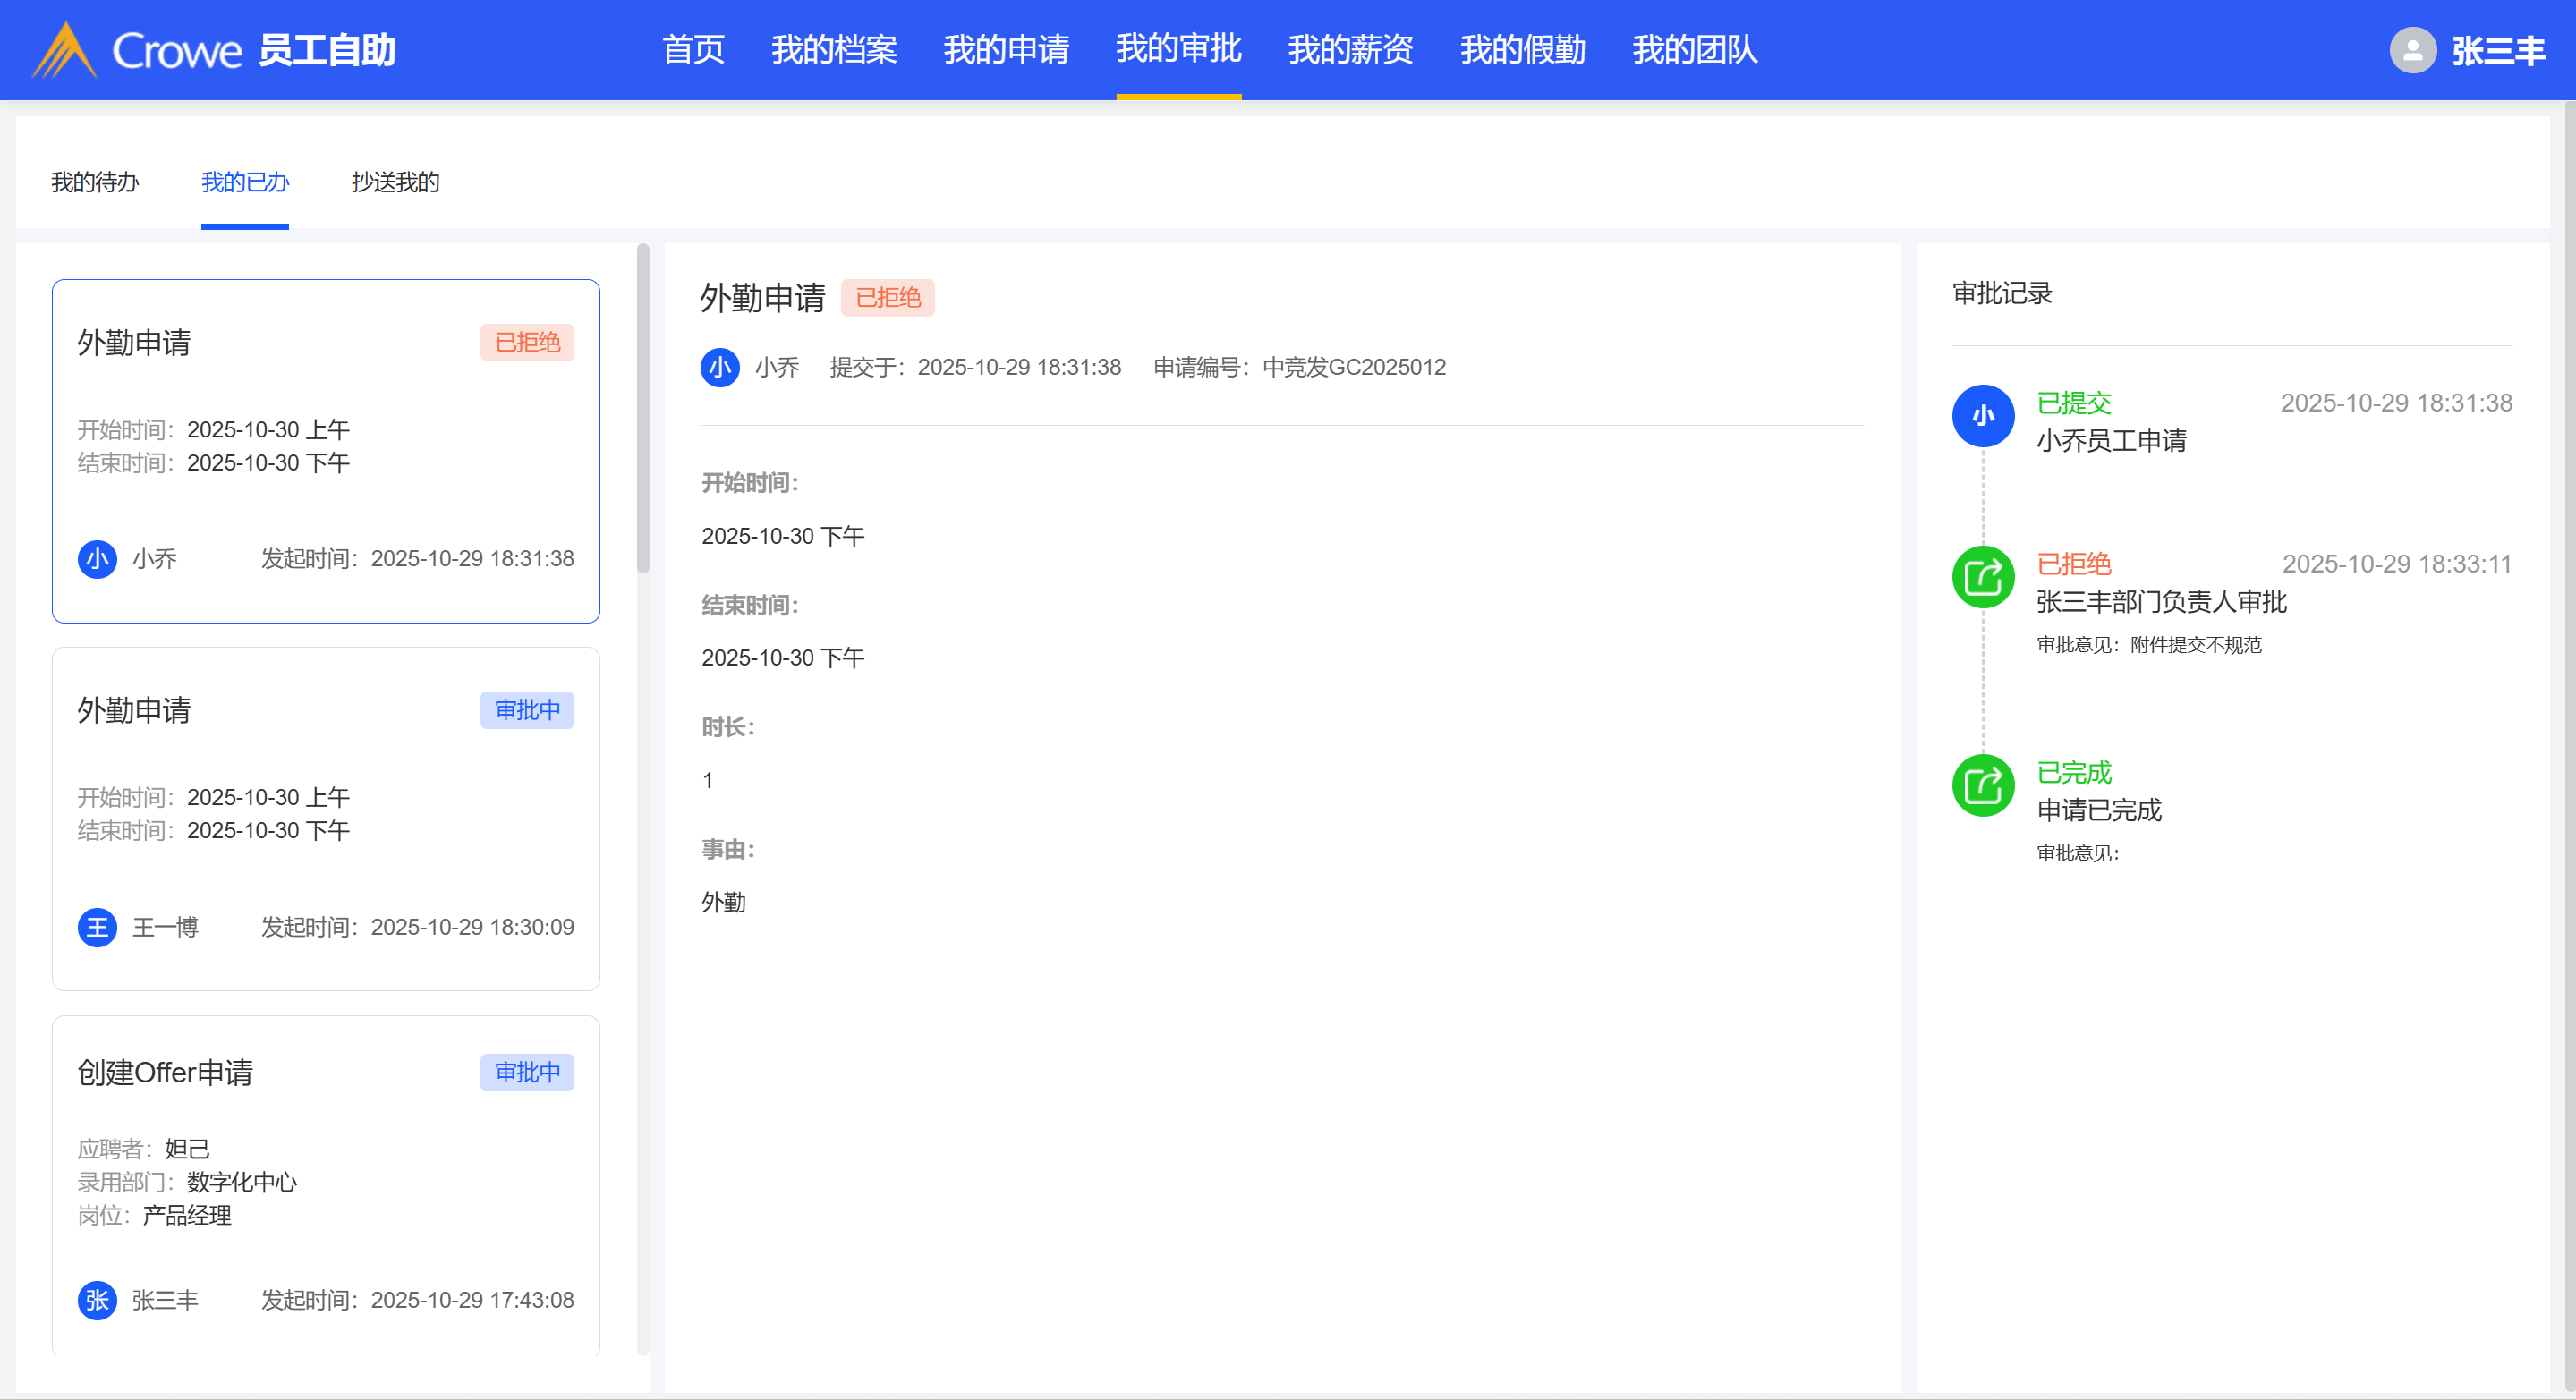2576x1400 pixels.
Task: Click the 已提交 timeline avatar icon
Action: click(1982, 416)
